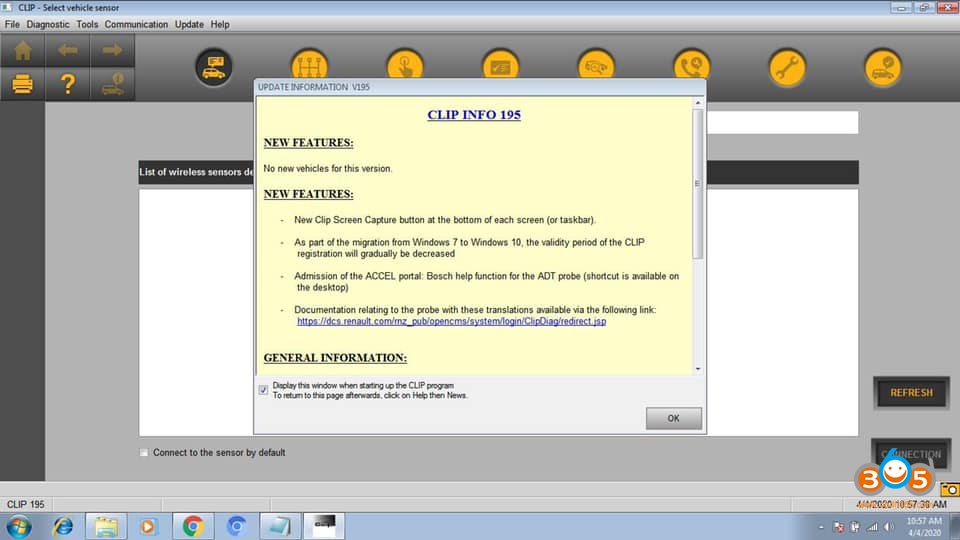Open the Update menu
This screenshot has height=540, width=960.
pos(189,24)
